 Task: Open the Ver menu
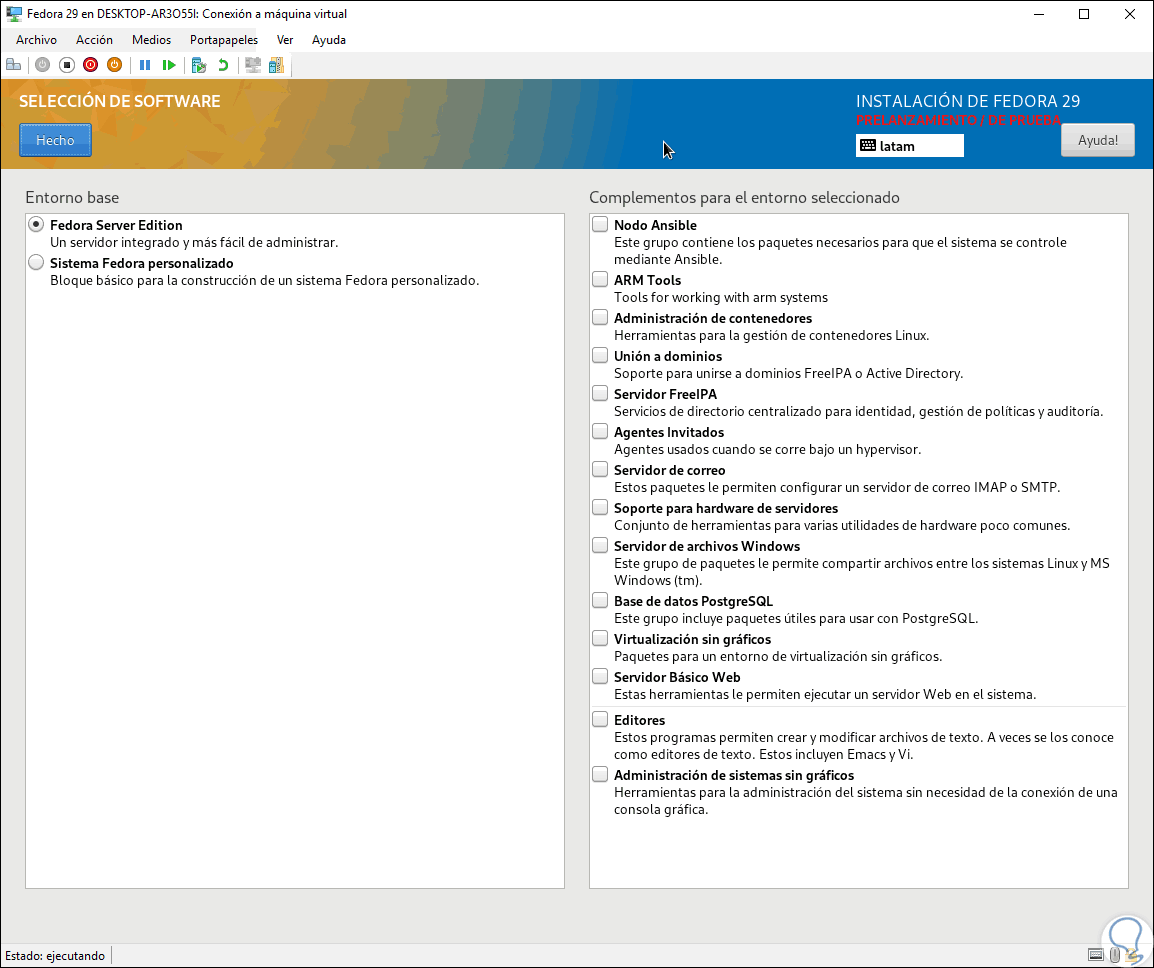(x=285, y=40)
